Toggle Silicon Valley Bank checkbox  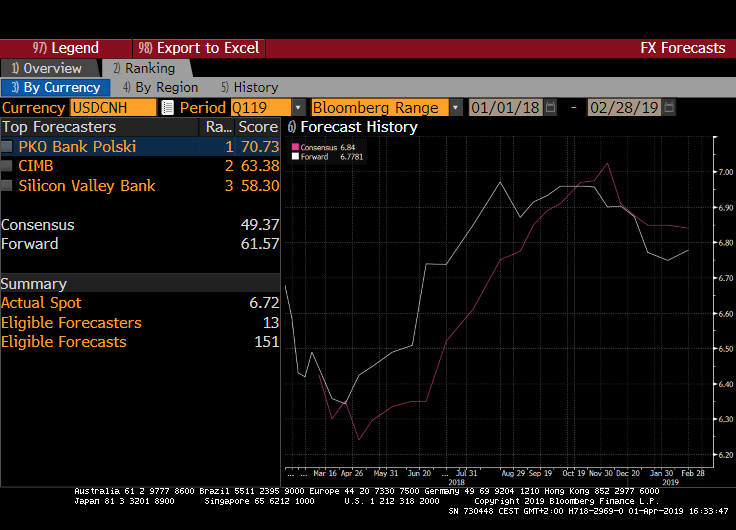click(8, 186)
